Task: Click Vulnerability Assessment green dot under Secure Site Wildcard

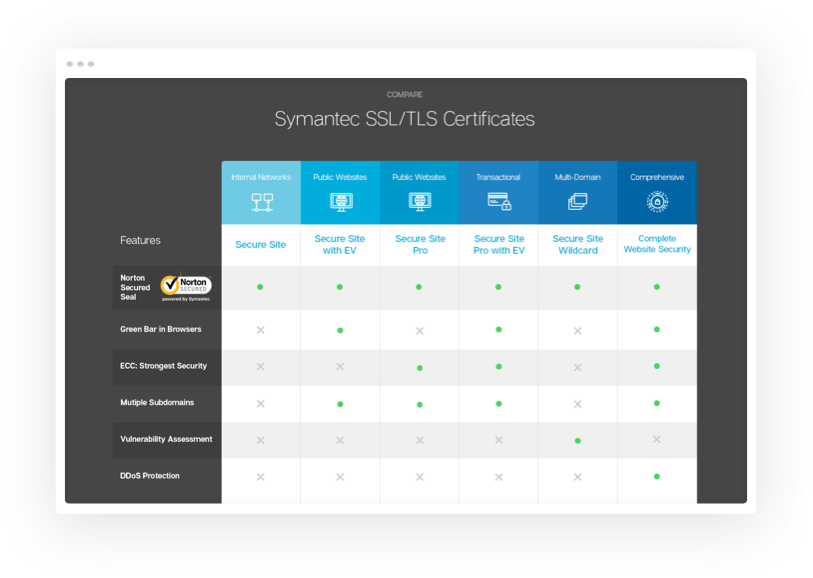Action: (578, 440)
